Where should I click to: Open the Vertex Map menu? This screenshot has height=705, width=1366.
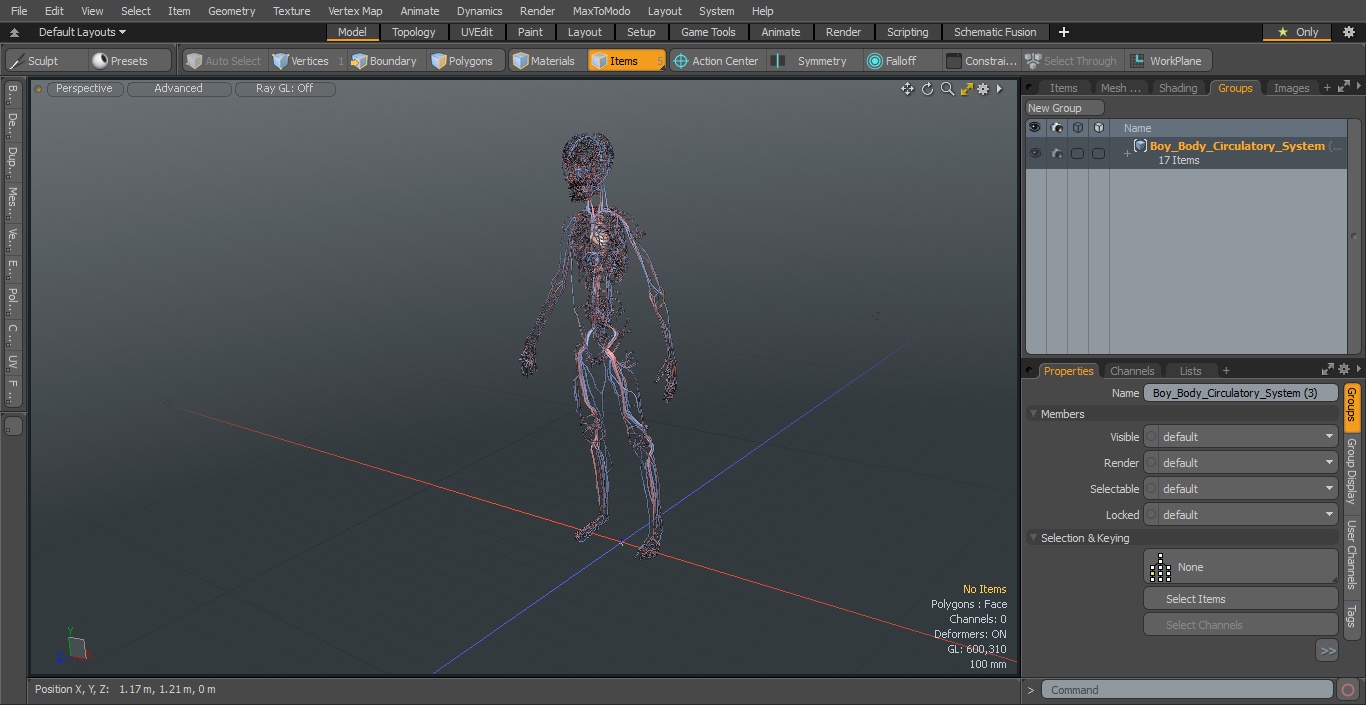pyautogui.click(x=355, y=11)
